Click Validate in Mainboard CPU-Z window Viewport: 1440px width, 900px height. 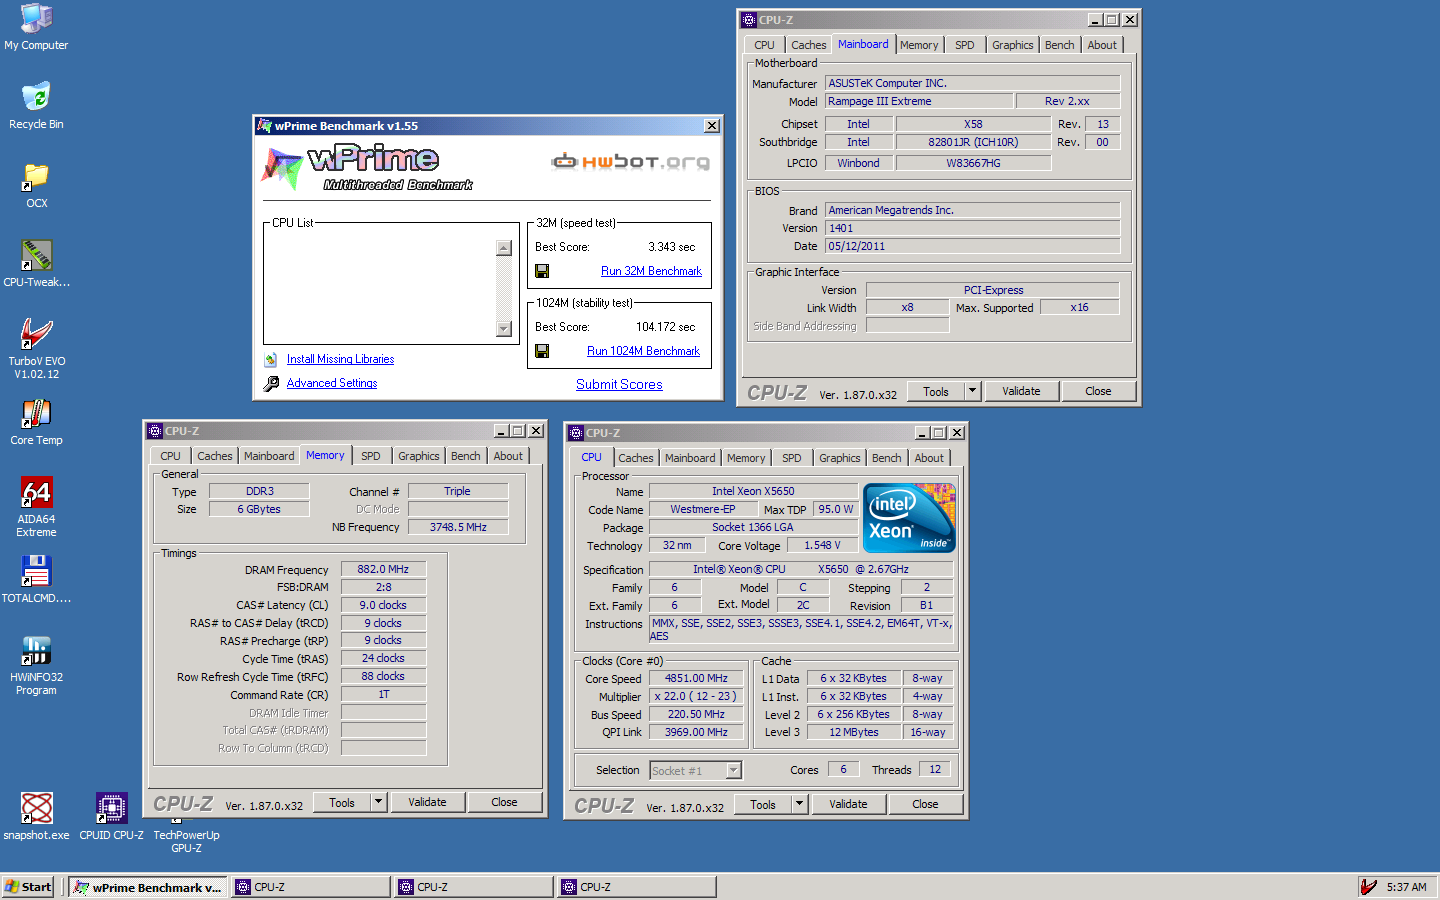tap(1021, 392)
